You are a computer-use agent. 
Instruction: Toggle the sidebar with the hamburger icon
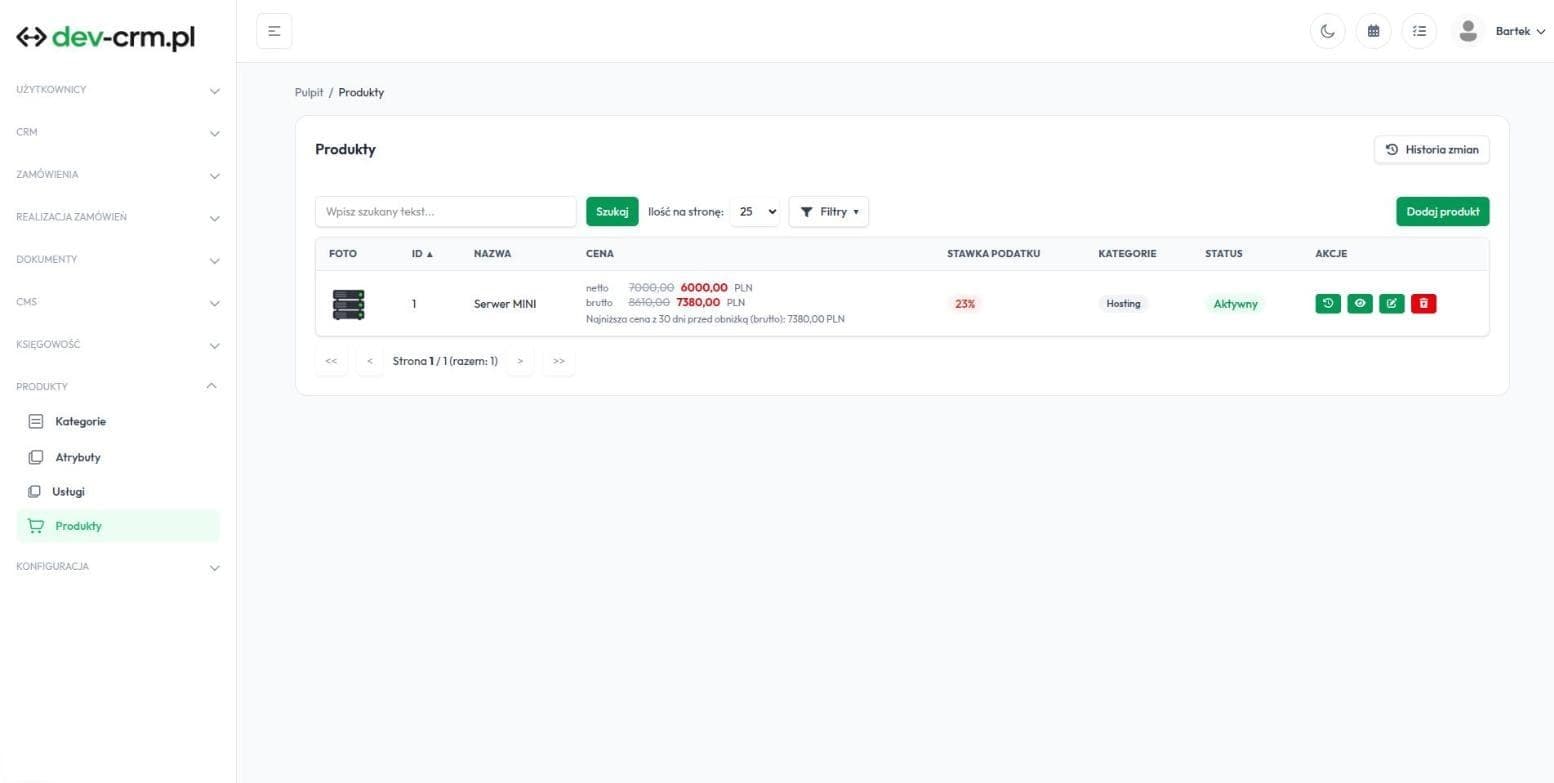click(274, 31)
